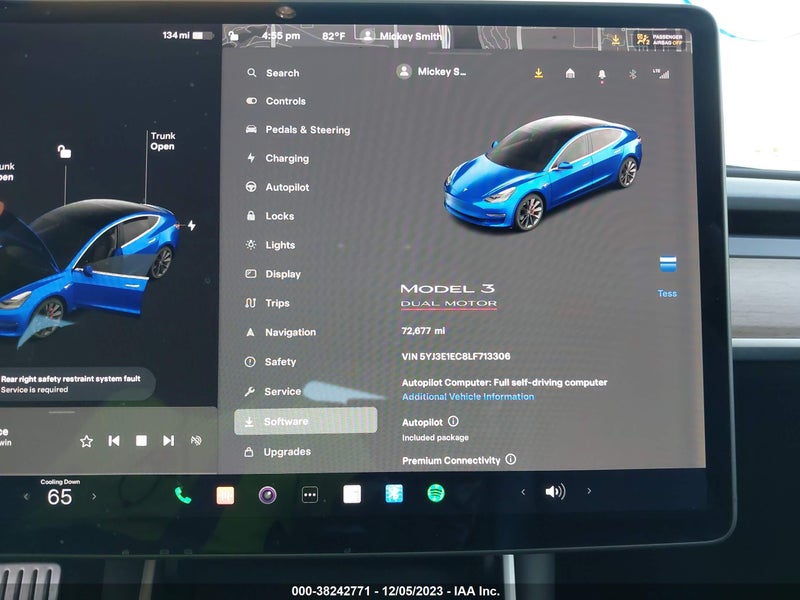
Task: Open the dashcam camera app
Action: point(267,494)
